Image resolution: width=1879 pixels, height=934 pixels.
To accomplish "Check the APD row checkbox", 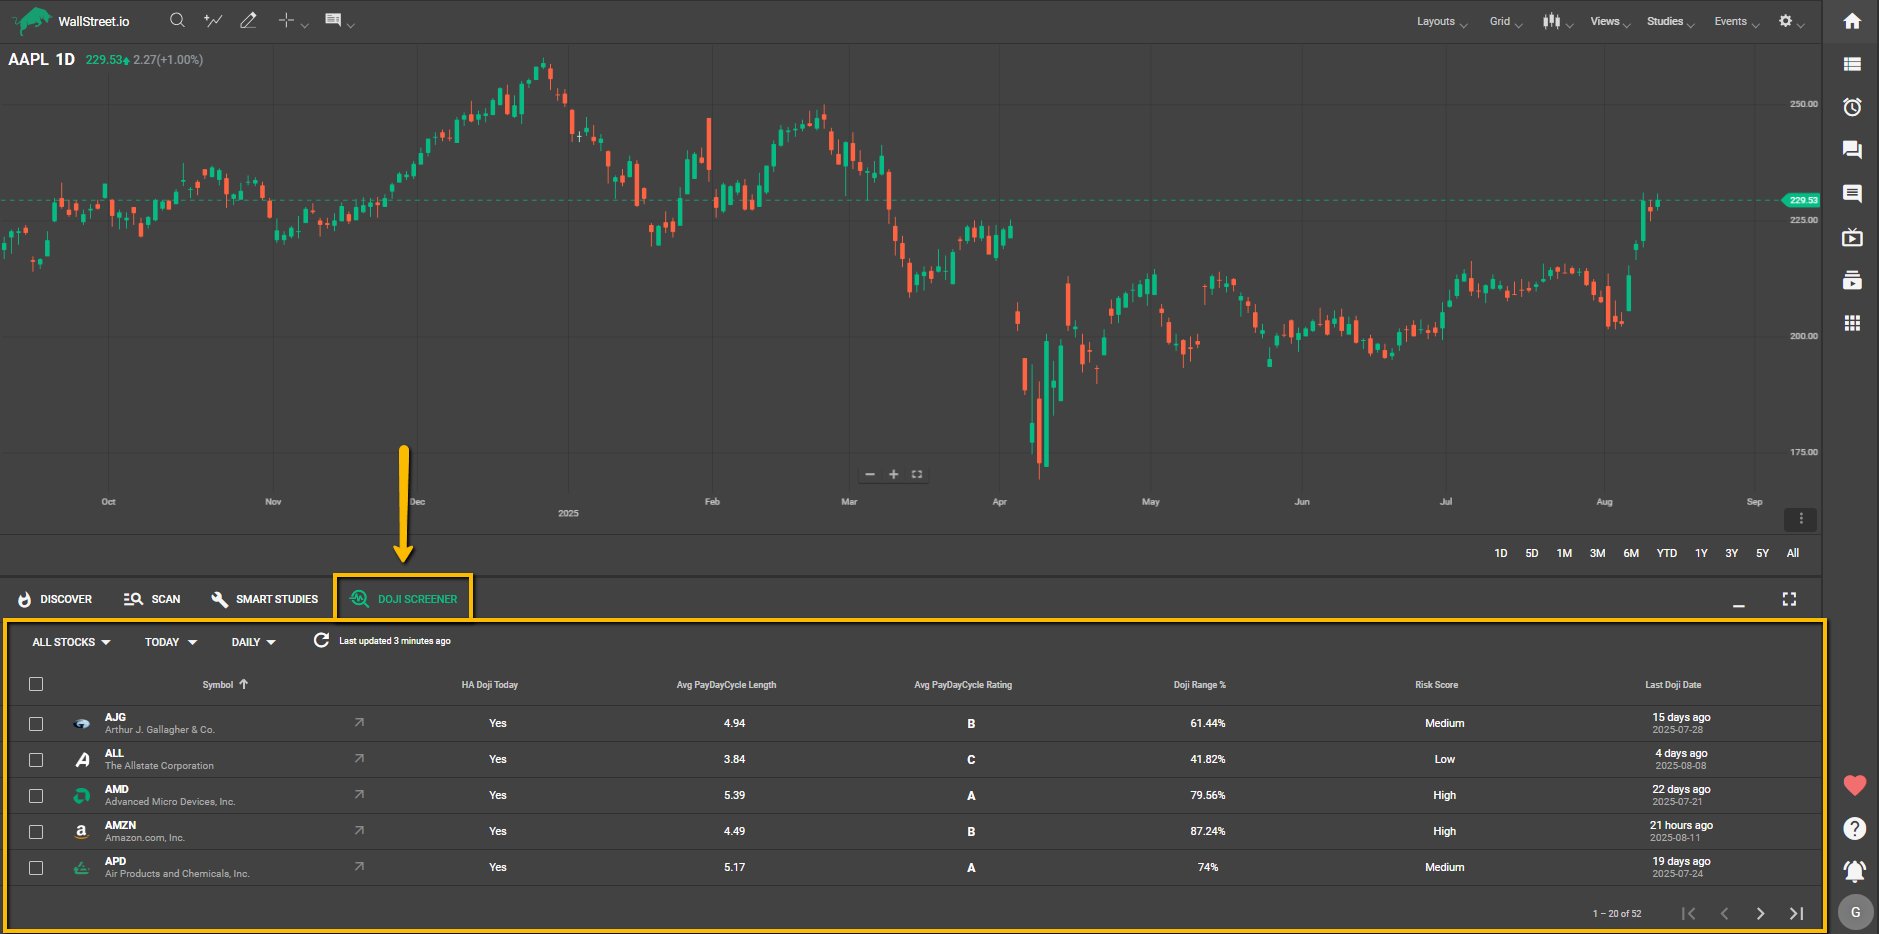I will (x=36, y=867).
